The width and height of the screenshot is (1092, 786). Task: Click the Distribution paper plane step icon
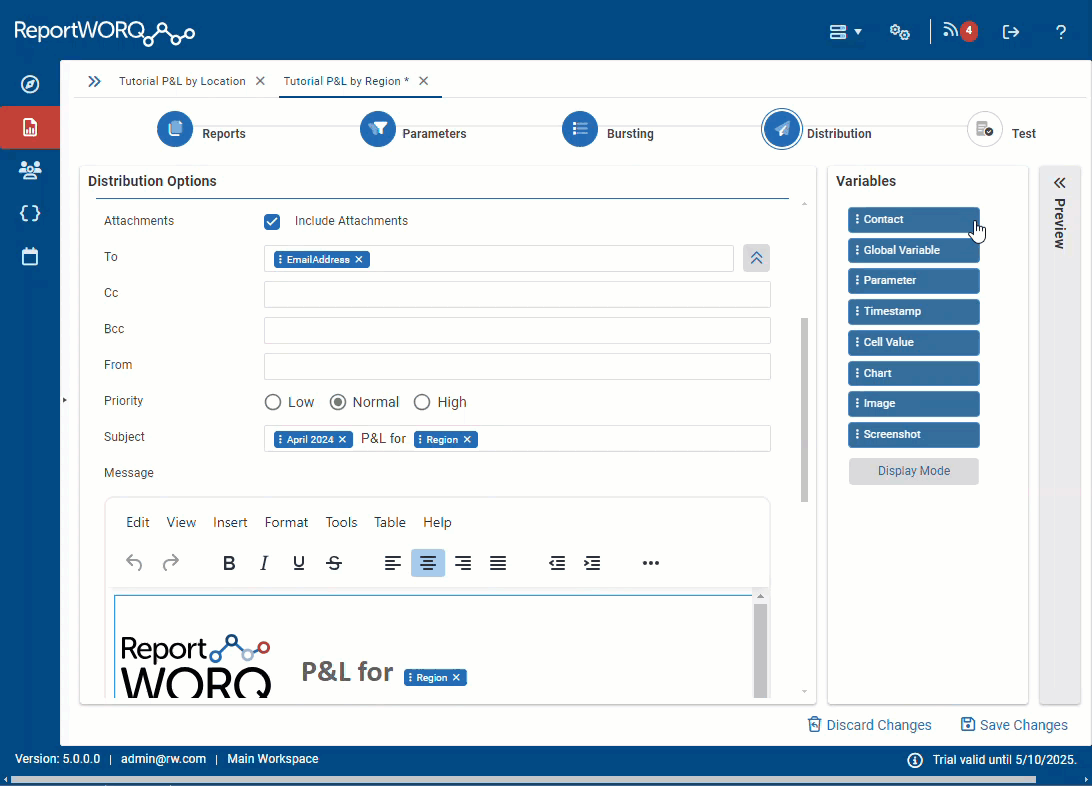(x=781, y=129)
